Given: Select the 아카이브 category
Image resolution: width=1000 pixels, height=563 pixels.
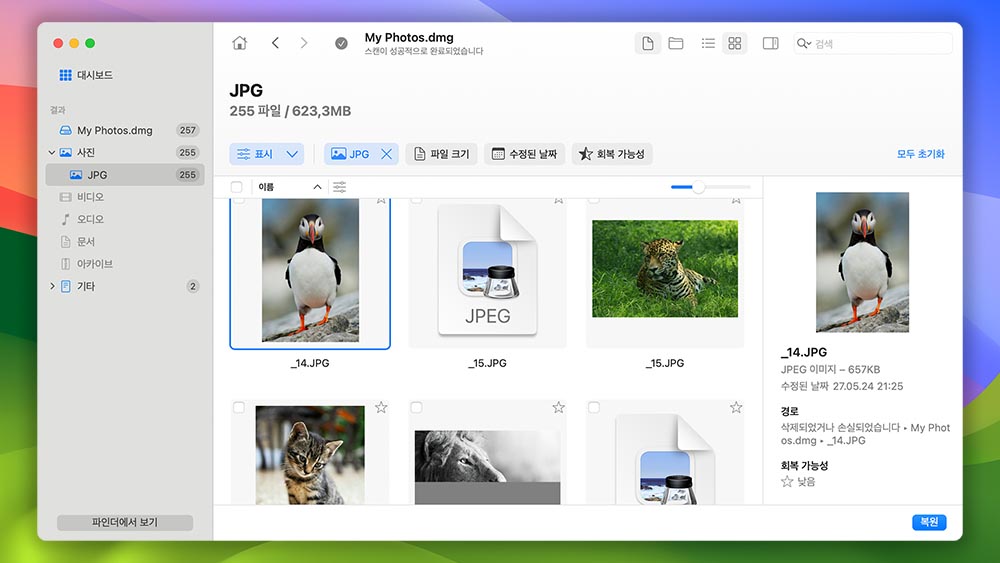Looking at the screenshot, I should (x=125, y=264).
